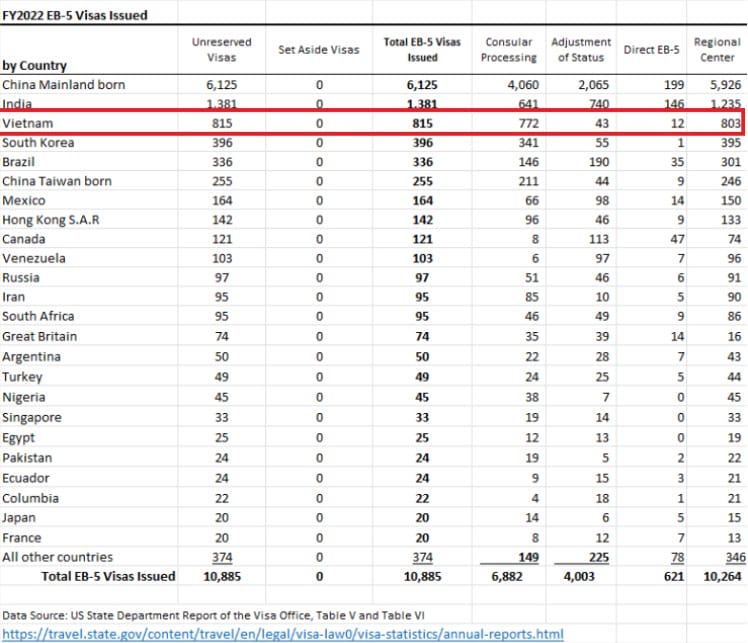Select the grand total 10,885 under Total EB-5

(422, 577)
